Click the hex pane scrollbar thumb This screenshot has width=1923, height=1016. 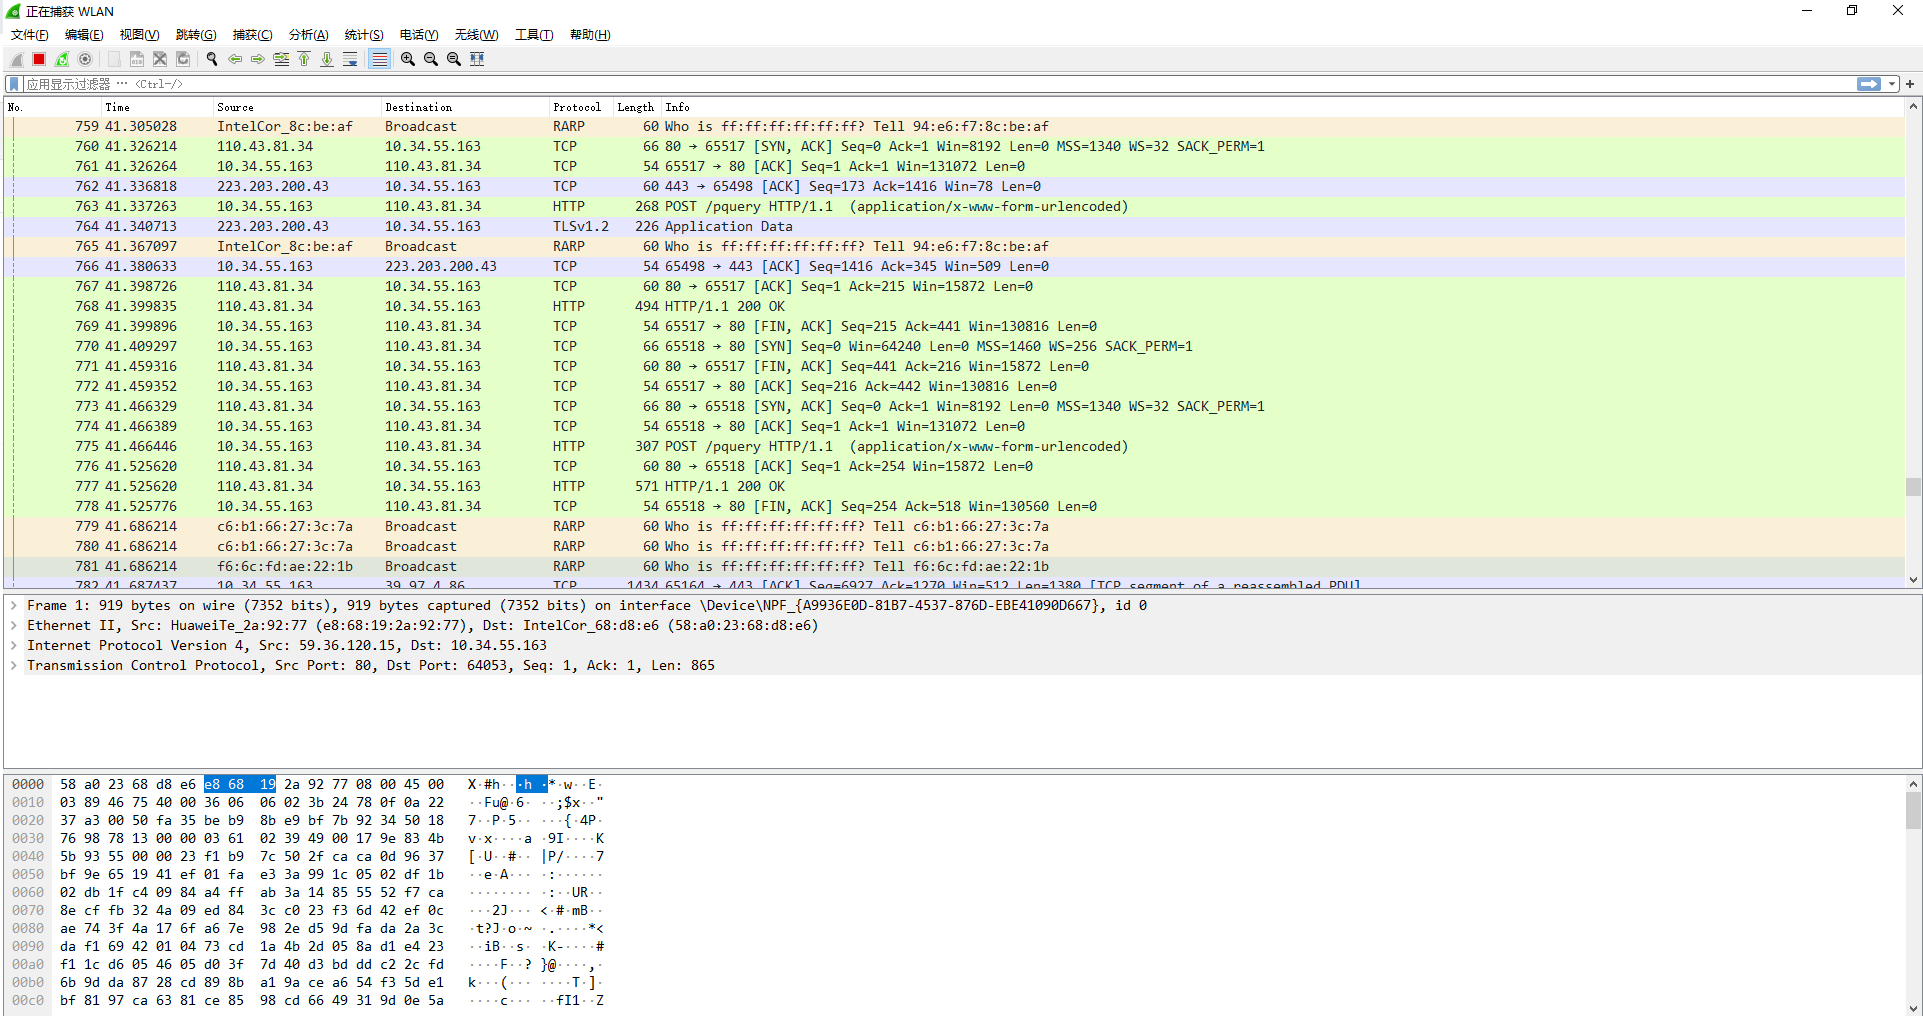point(1913,811)
